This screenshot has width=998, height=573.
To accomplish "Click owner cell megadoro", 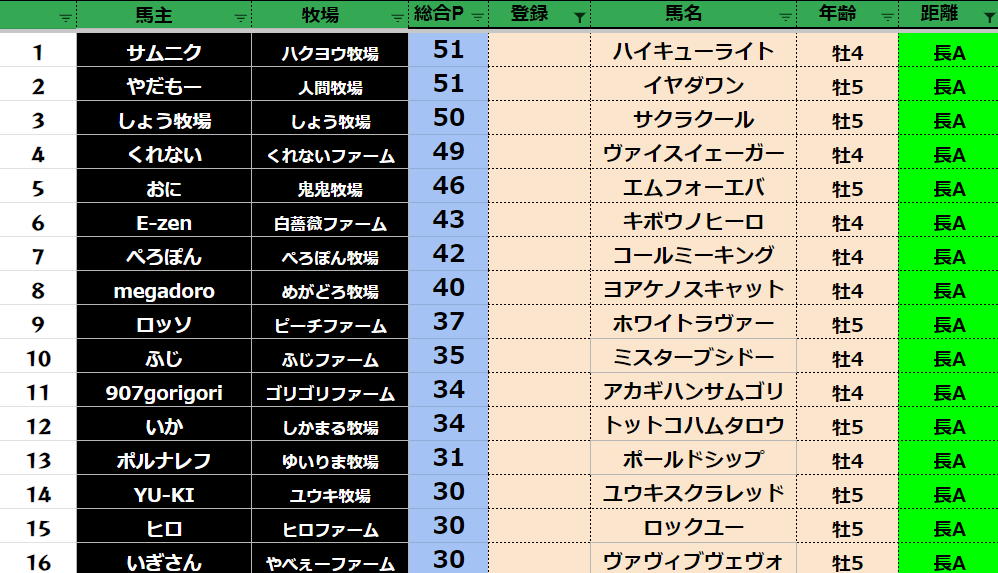I will coord(164,290).
